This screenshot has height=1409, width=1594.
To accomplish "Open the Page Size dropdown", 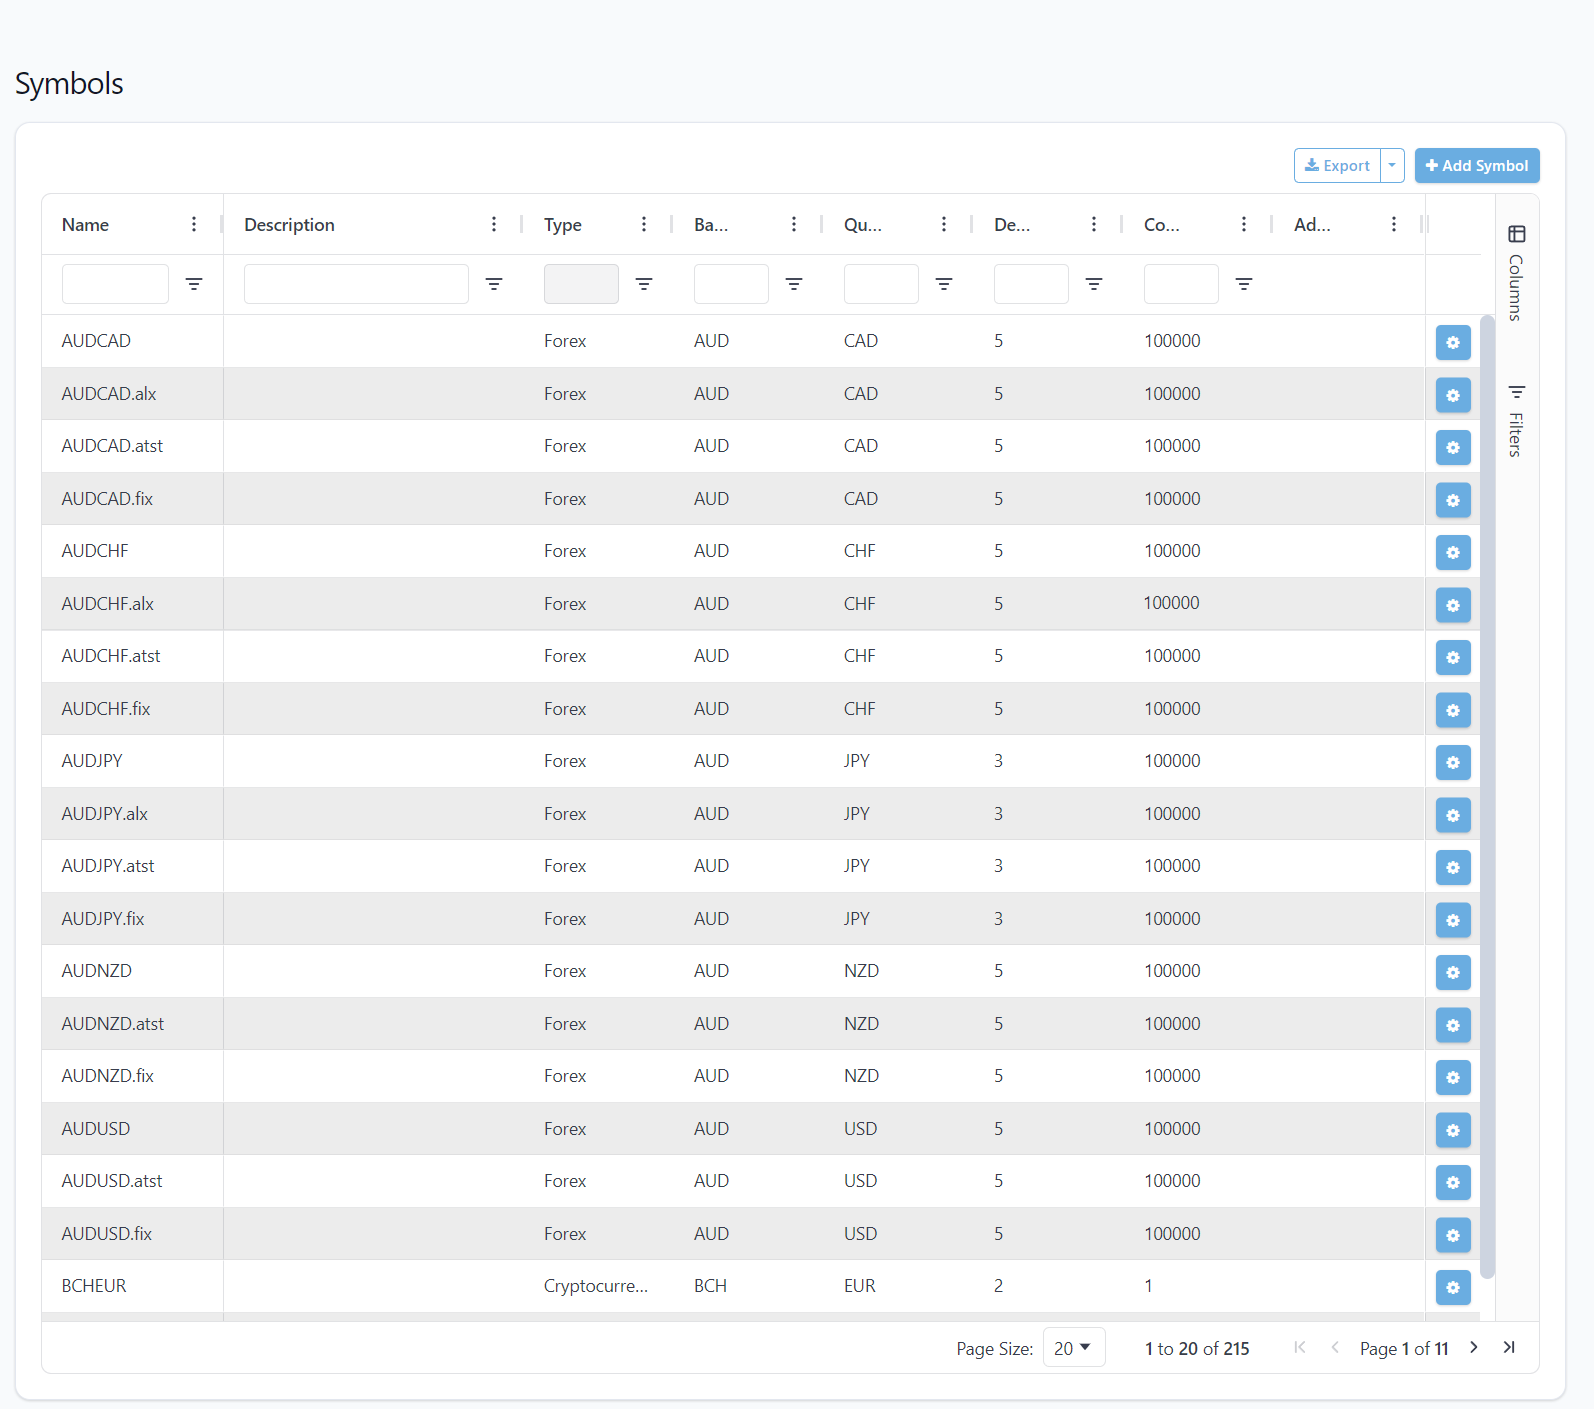I will (x=1073, y=1348).
